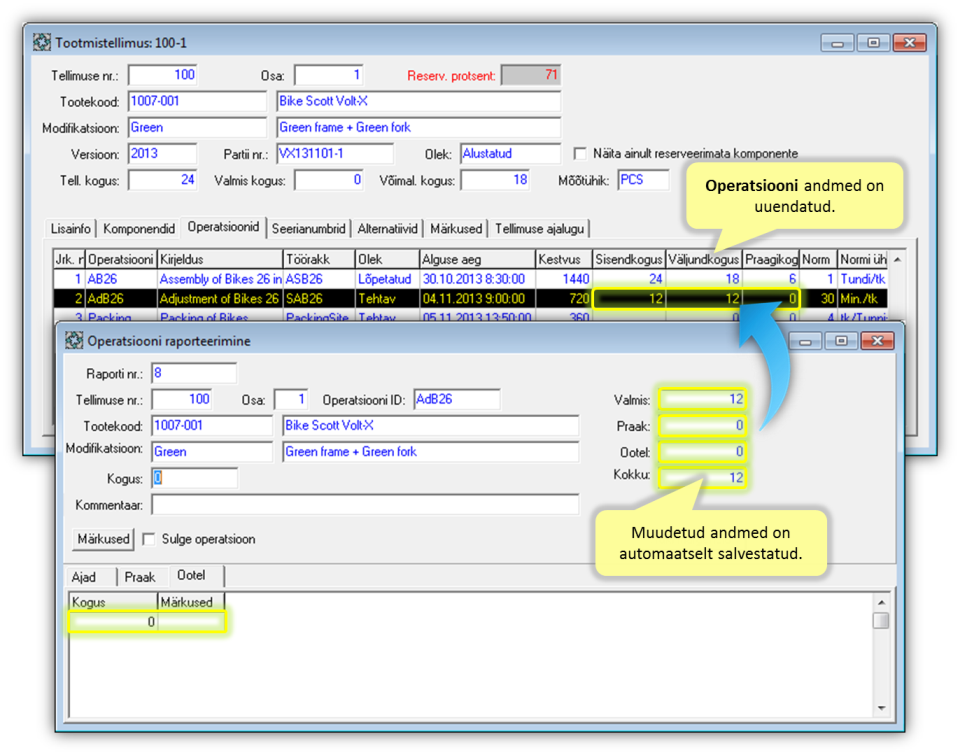Viewport: 960px width, 755px height.
Task: Minimize the Tootmistellimus 100-1 window
Action: point(837,43)
